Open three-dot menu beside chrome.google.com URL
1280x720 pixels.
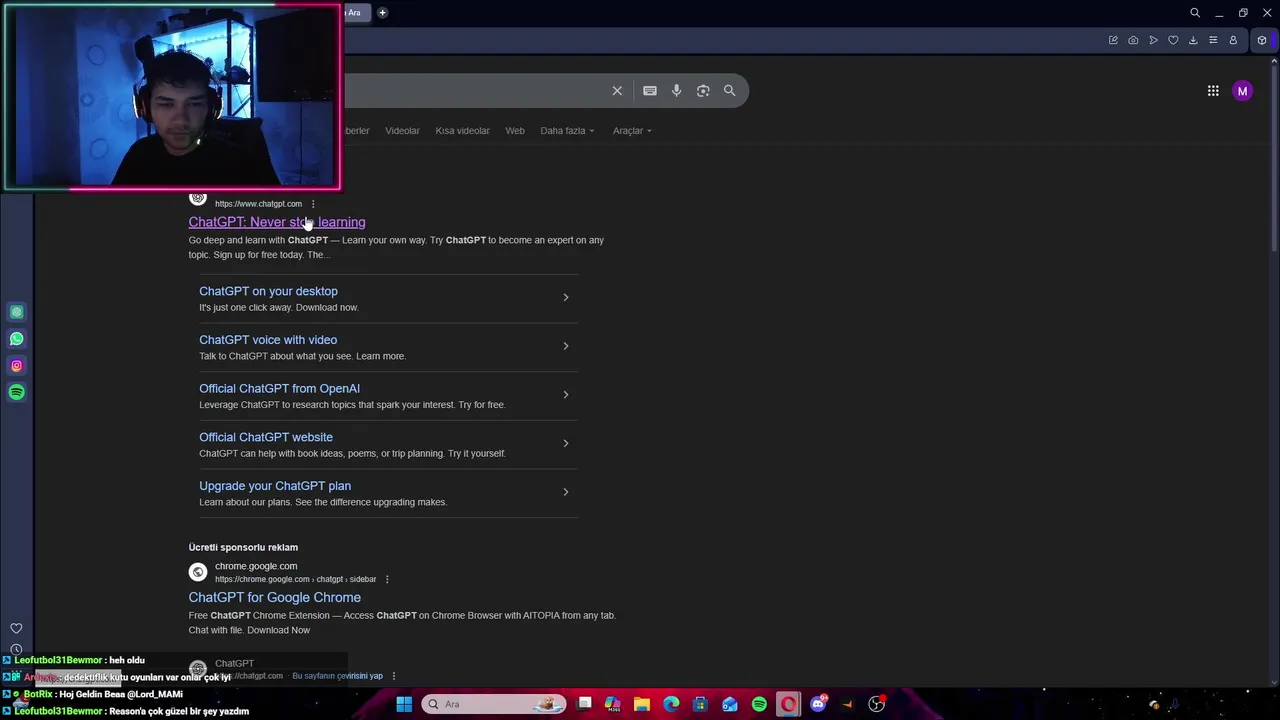pyautogui.click(x=387, y=579)
